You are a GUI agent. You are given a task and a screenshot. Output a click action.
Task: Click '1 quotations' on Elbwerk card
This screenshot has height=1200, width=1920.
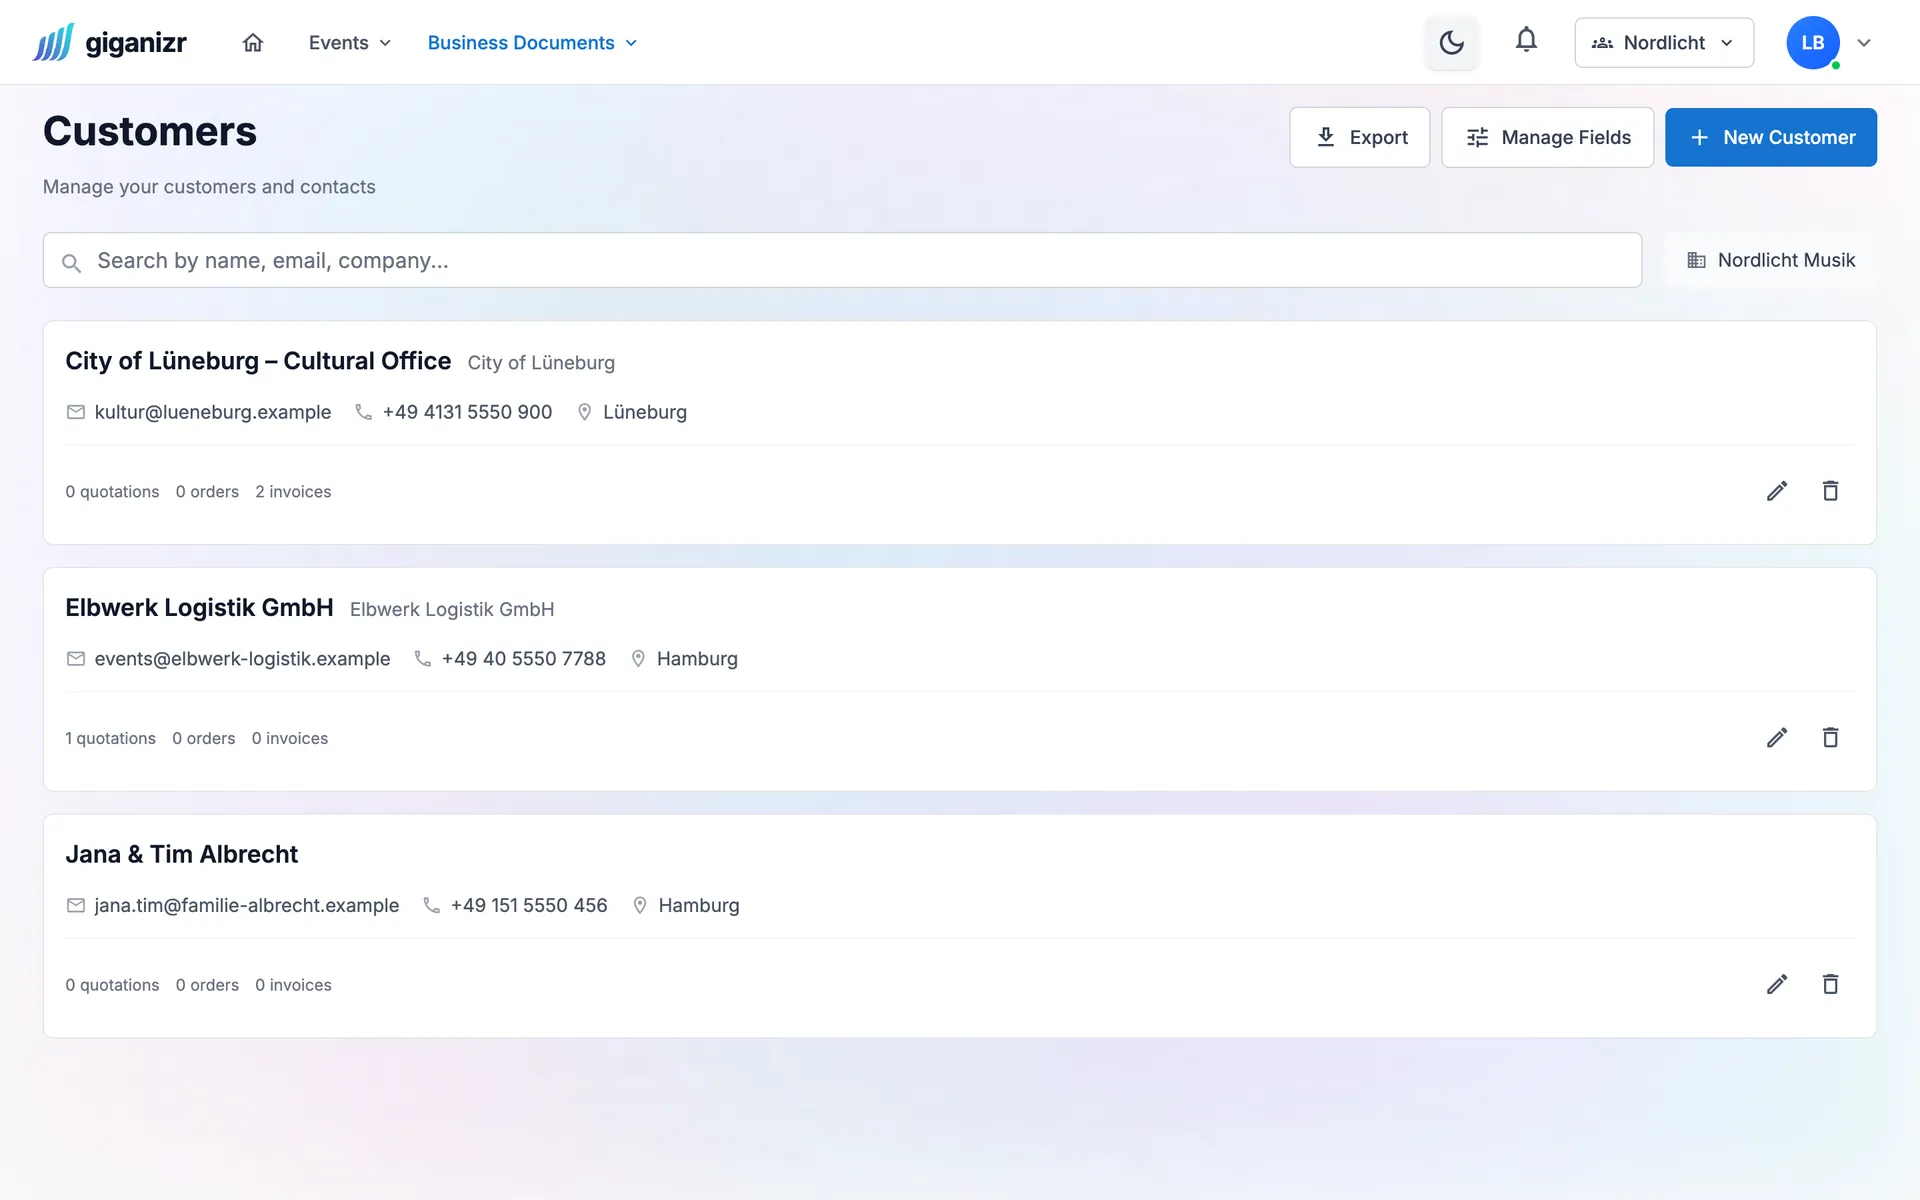coord(110,738)
